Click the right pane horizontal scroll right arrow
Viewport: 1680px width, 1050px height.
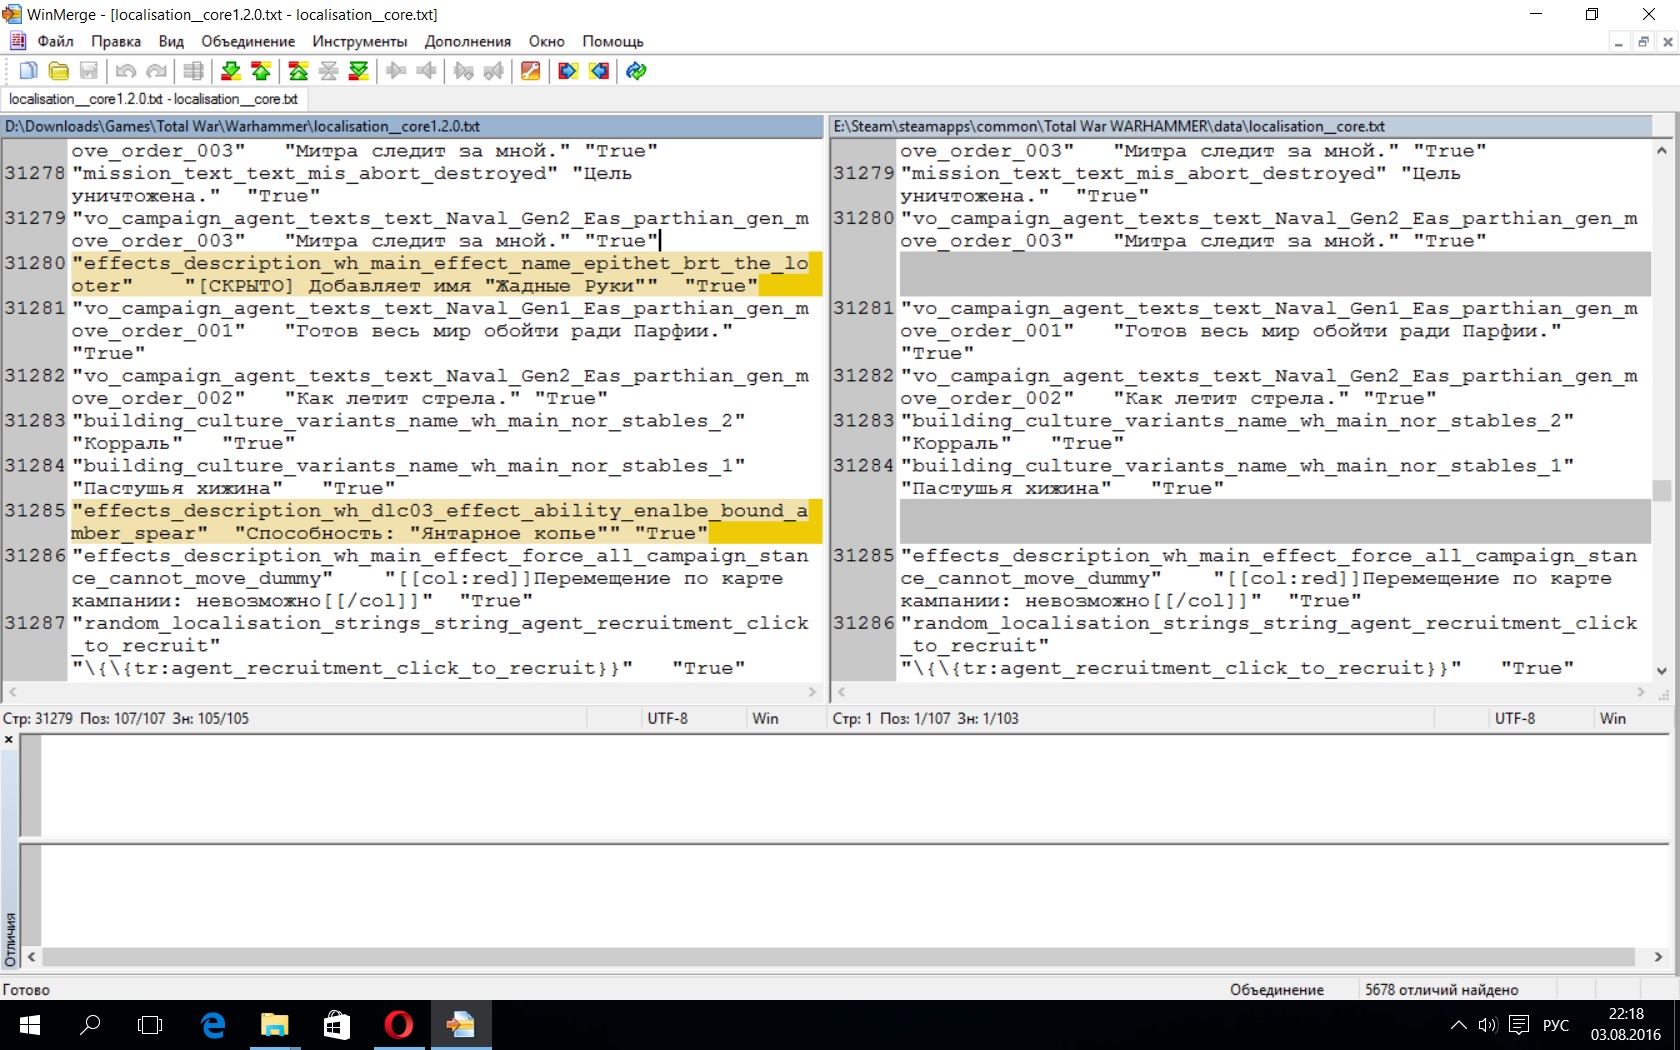1641,692
